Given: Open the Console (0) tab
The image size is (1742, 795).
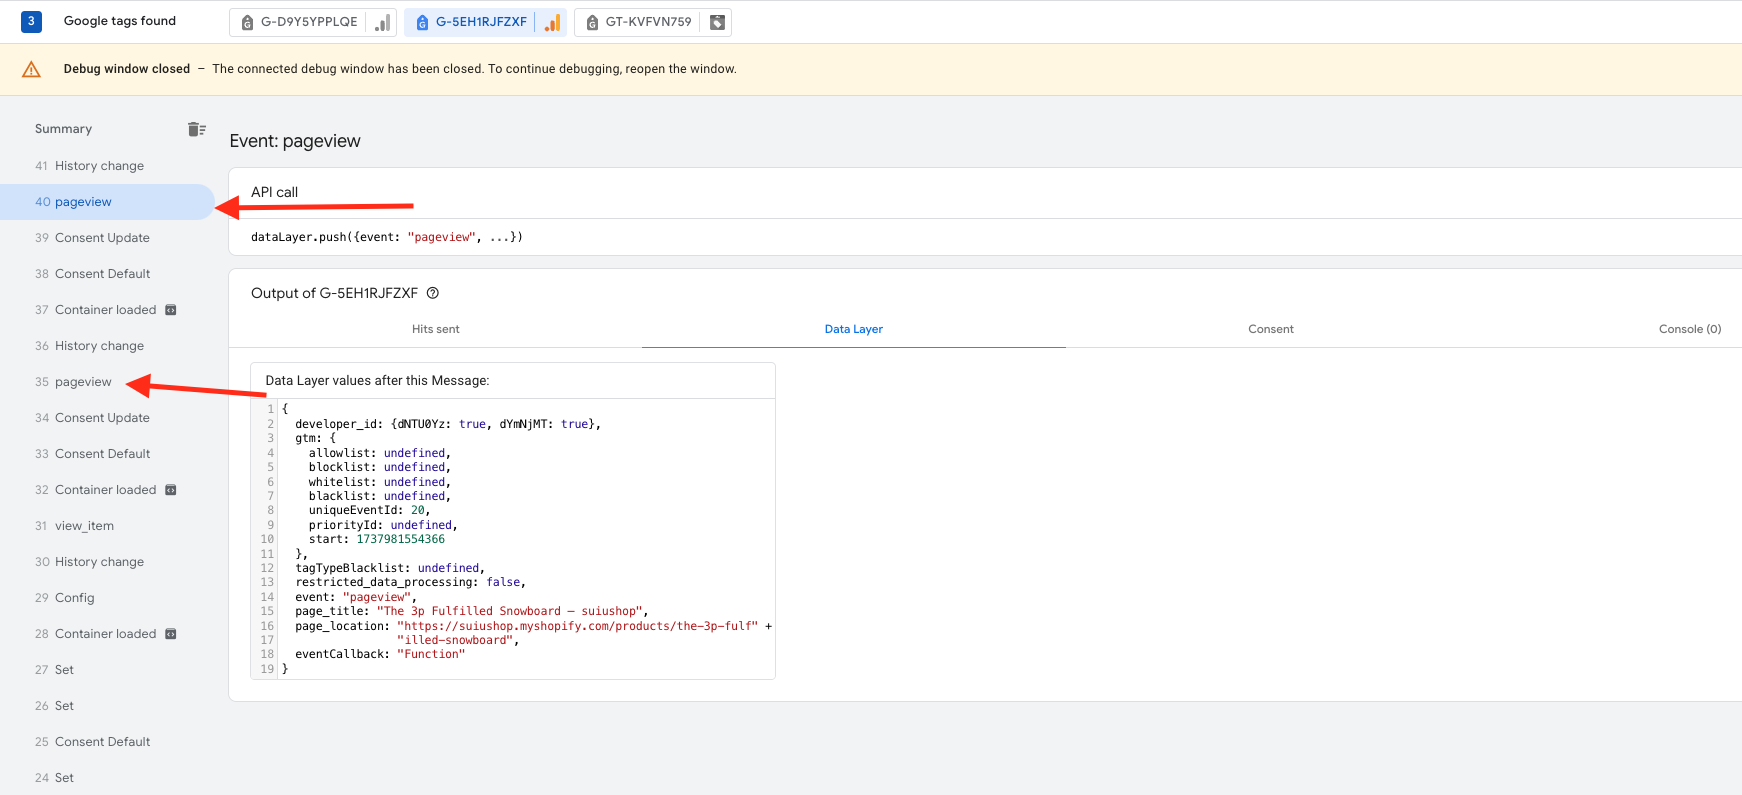Looking at the screenshot, I should 1690,329.
